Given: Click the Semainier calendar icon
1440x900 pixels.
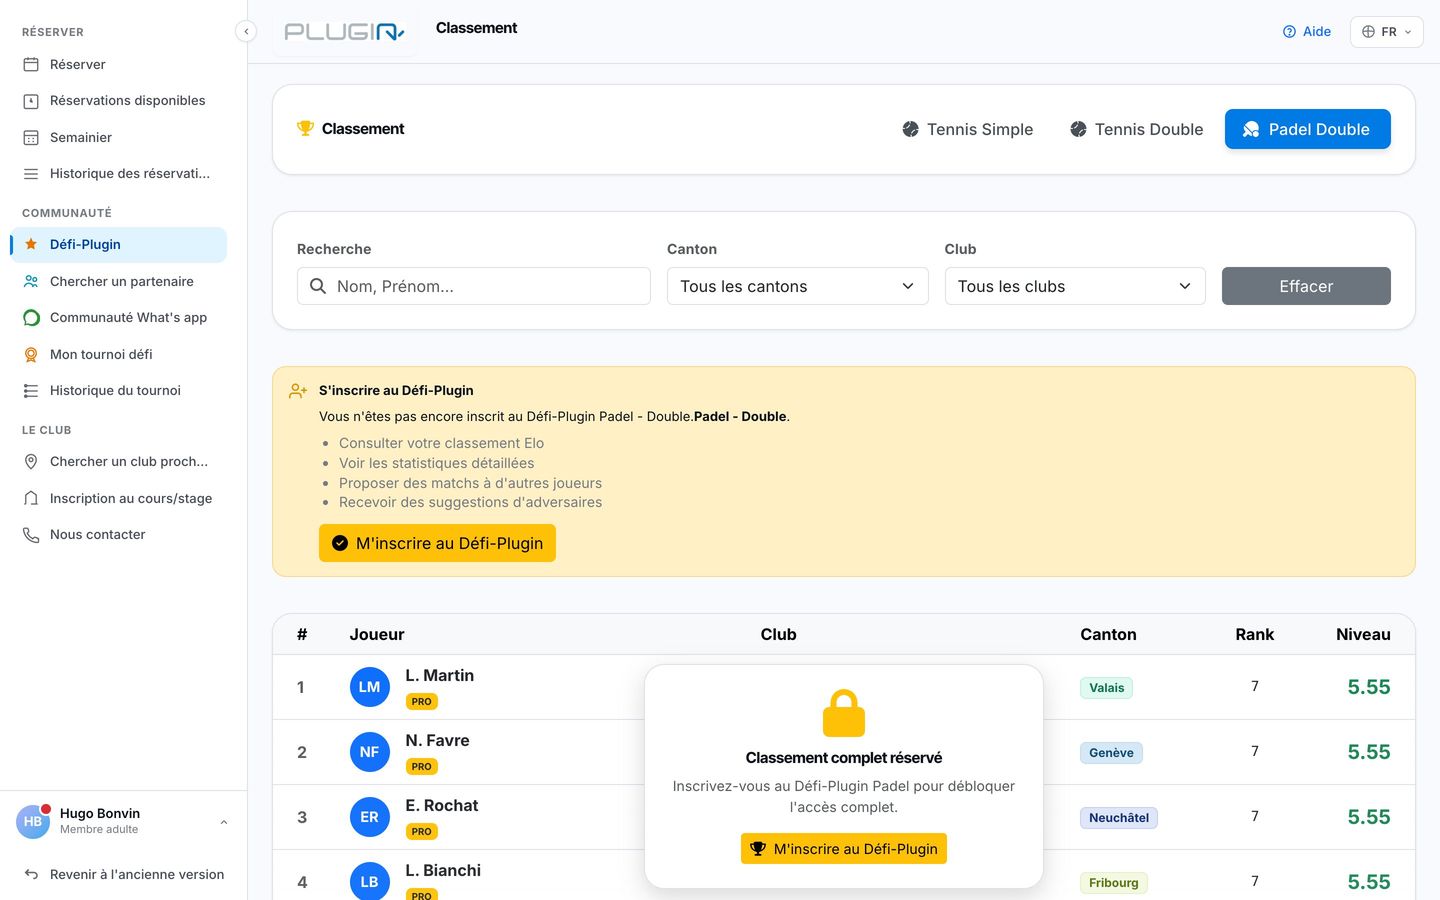Looking at the screenshot, I should click(x=31, y=137).
